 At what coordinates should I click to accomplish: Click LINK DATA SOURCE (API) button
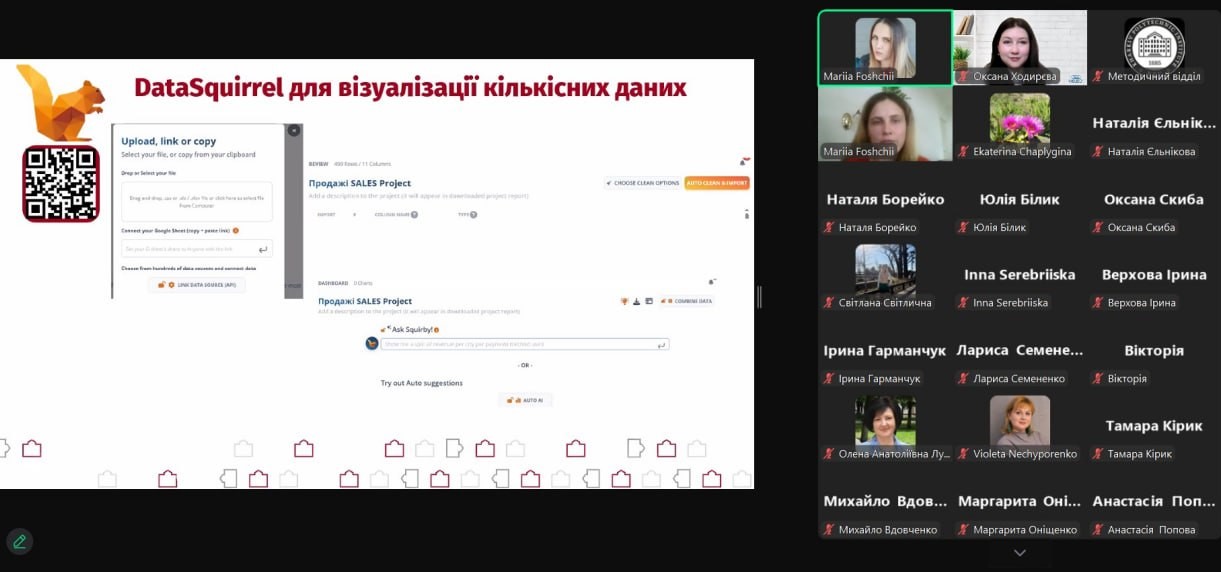[197, 285]
